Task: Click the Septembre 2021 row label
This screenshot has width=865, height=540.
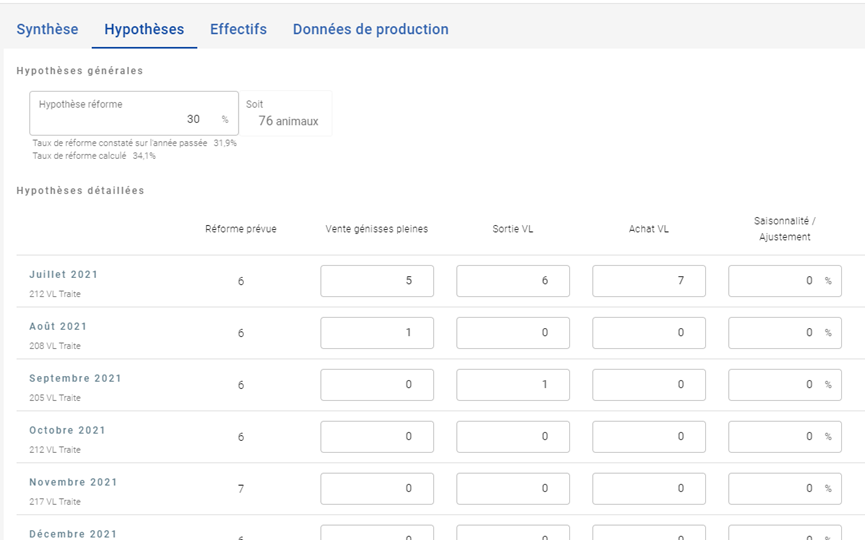Action: 75,378
